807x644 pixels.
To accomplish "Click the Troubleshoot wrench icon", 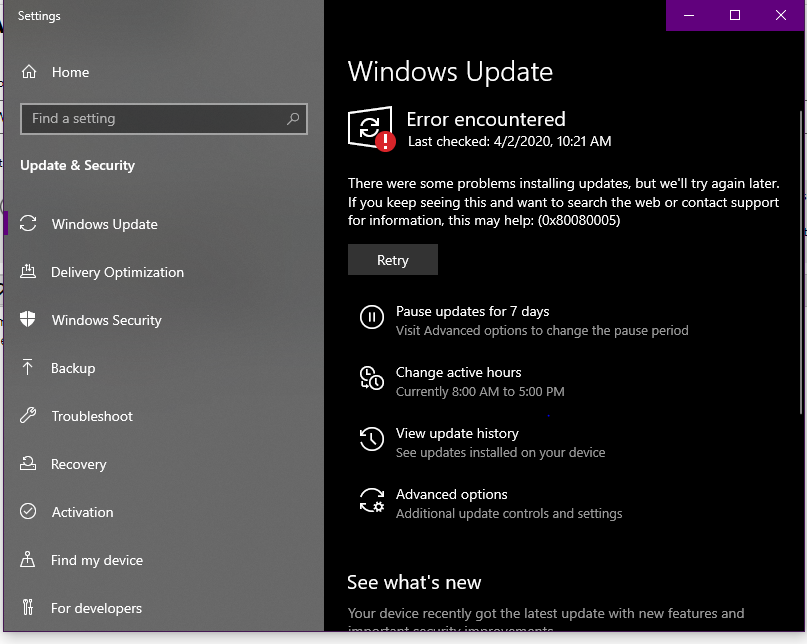I will click(28, 415).
